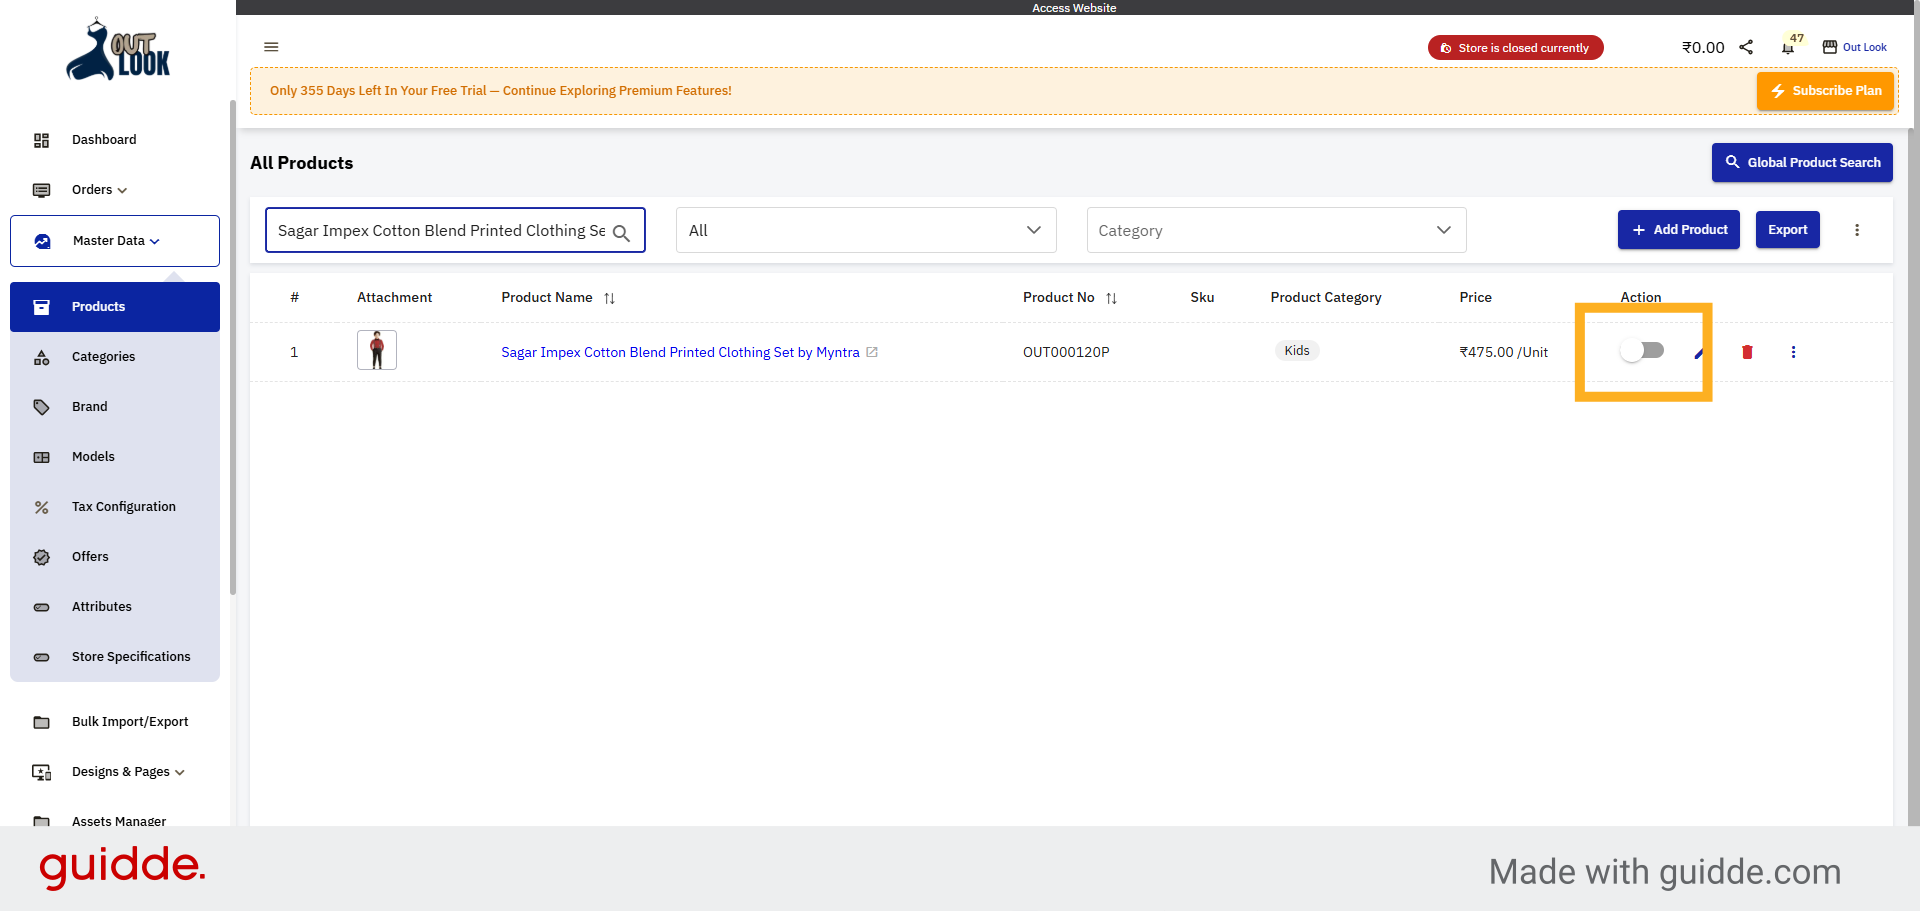
Task: Click the Dashboard label in sidebar
Action: tap(104, 140)
